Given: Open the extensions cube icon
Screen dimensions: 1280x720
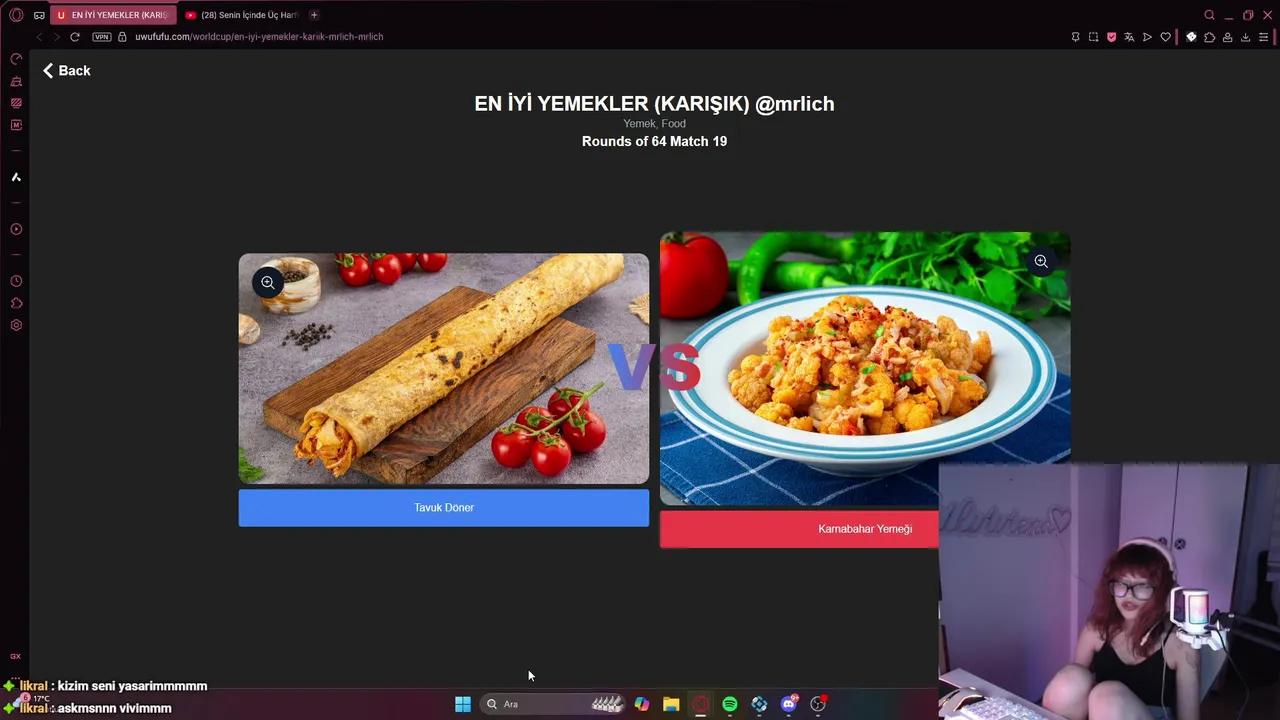Looking at the screenshot, I should 1209,37.
